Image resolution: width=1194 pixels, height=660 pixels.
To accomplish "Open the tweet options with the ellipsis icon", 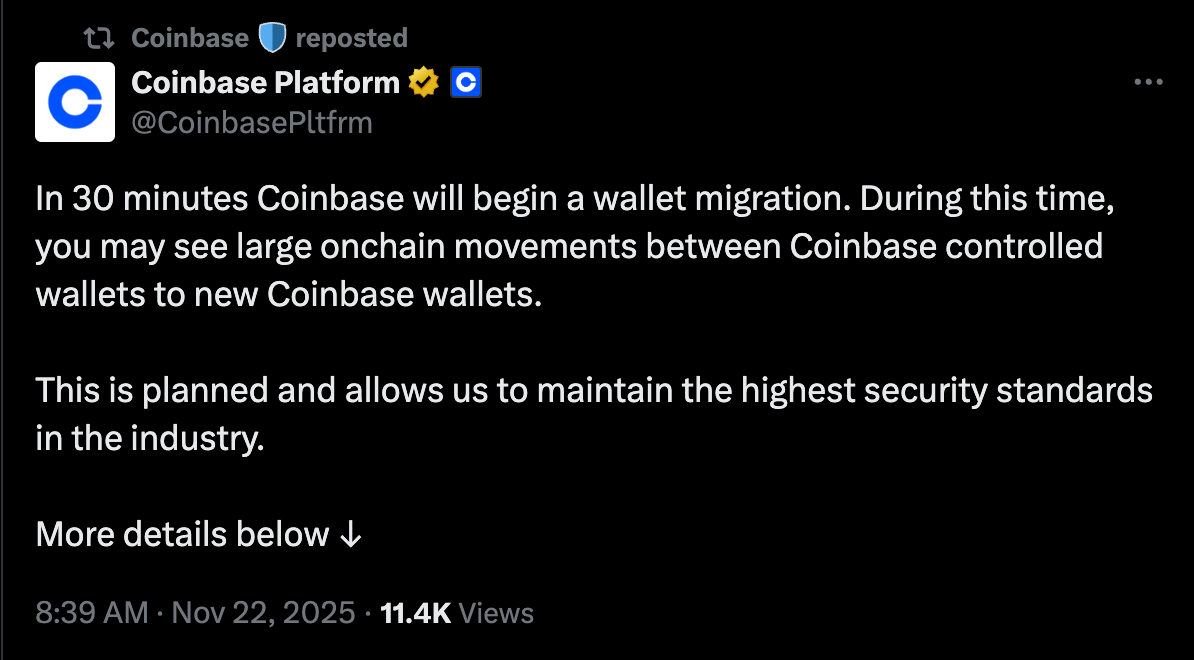I will coord(1148,81).
